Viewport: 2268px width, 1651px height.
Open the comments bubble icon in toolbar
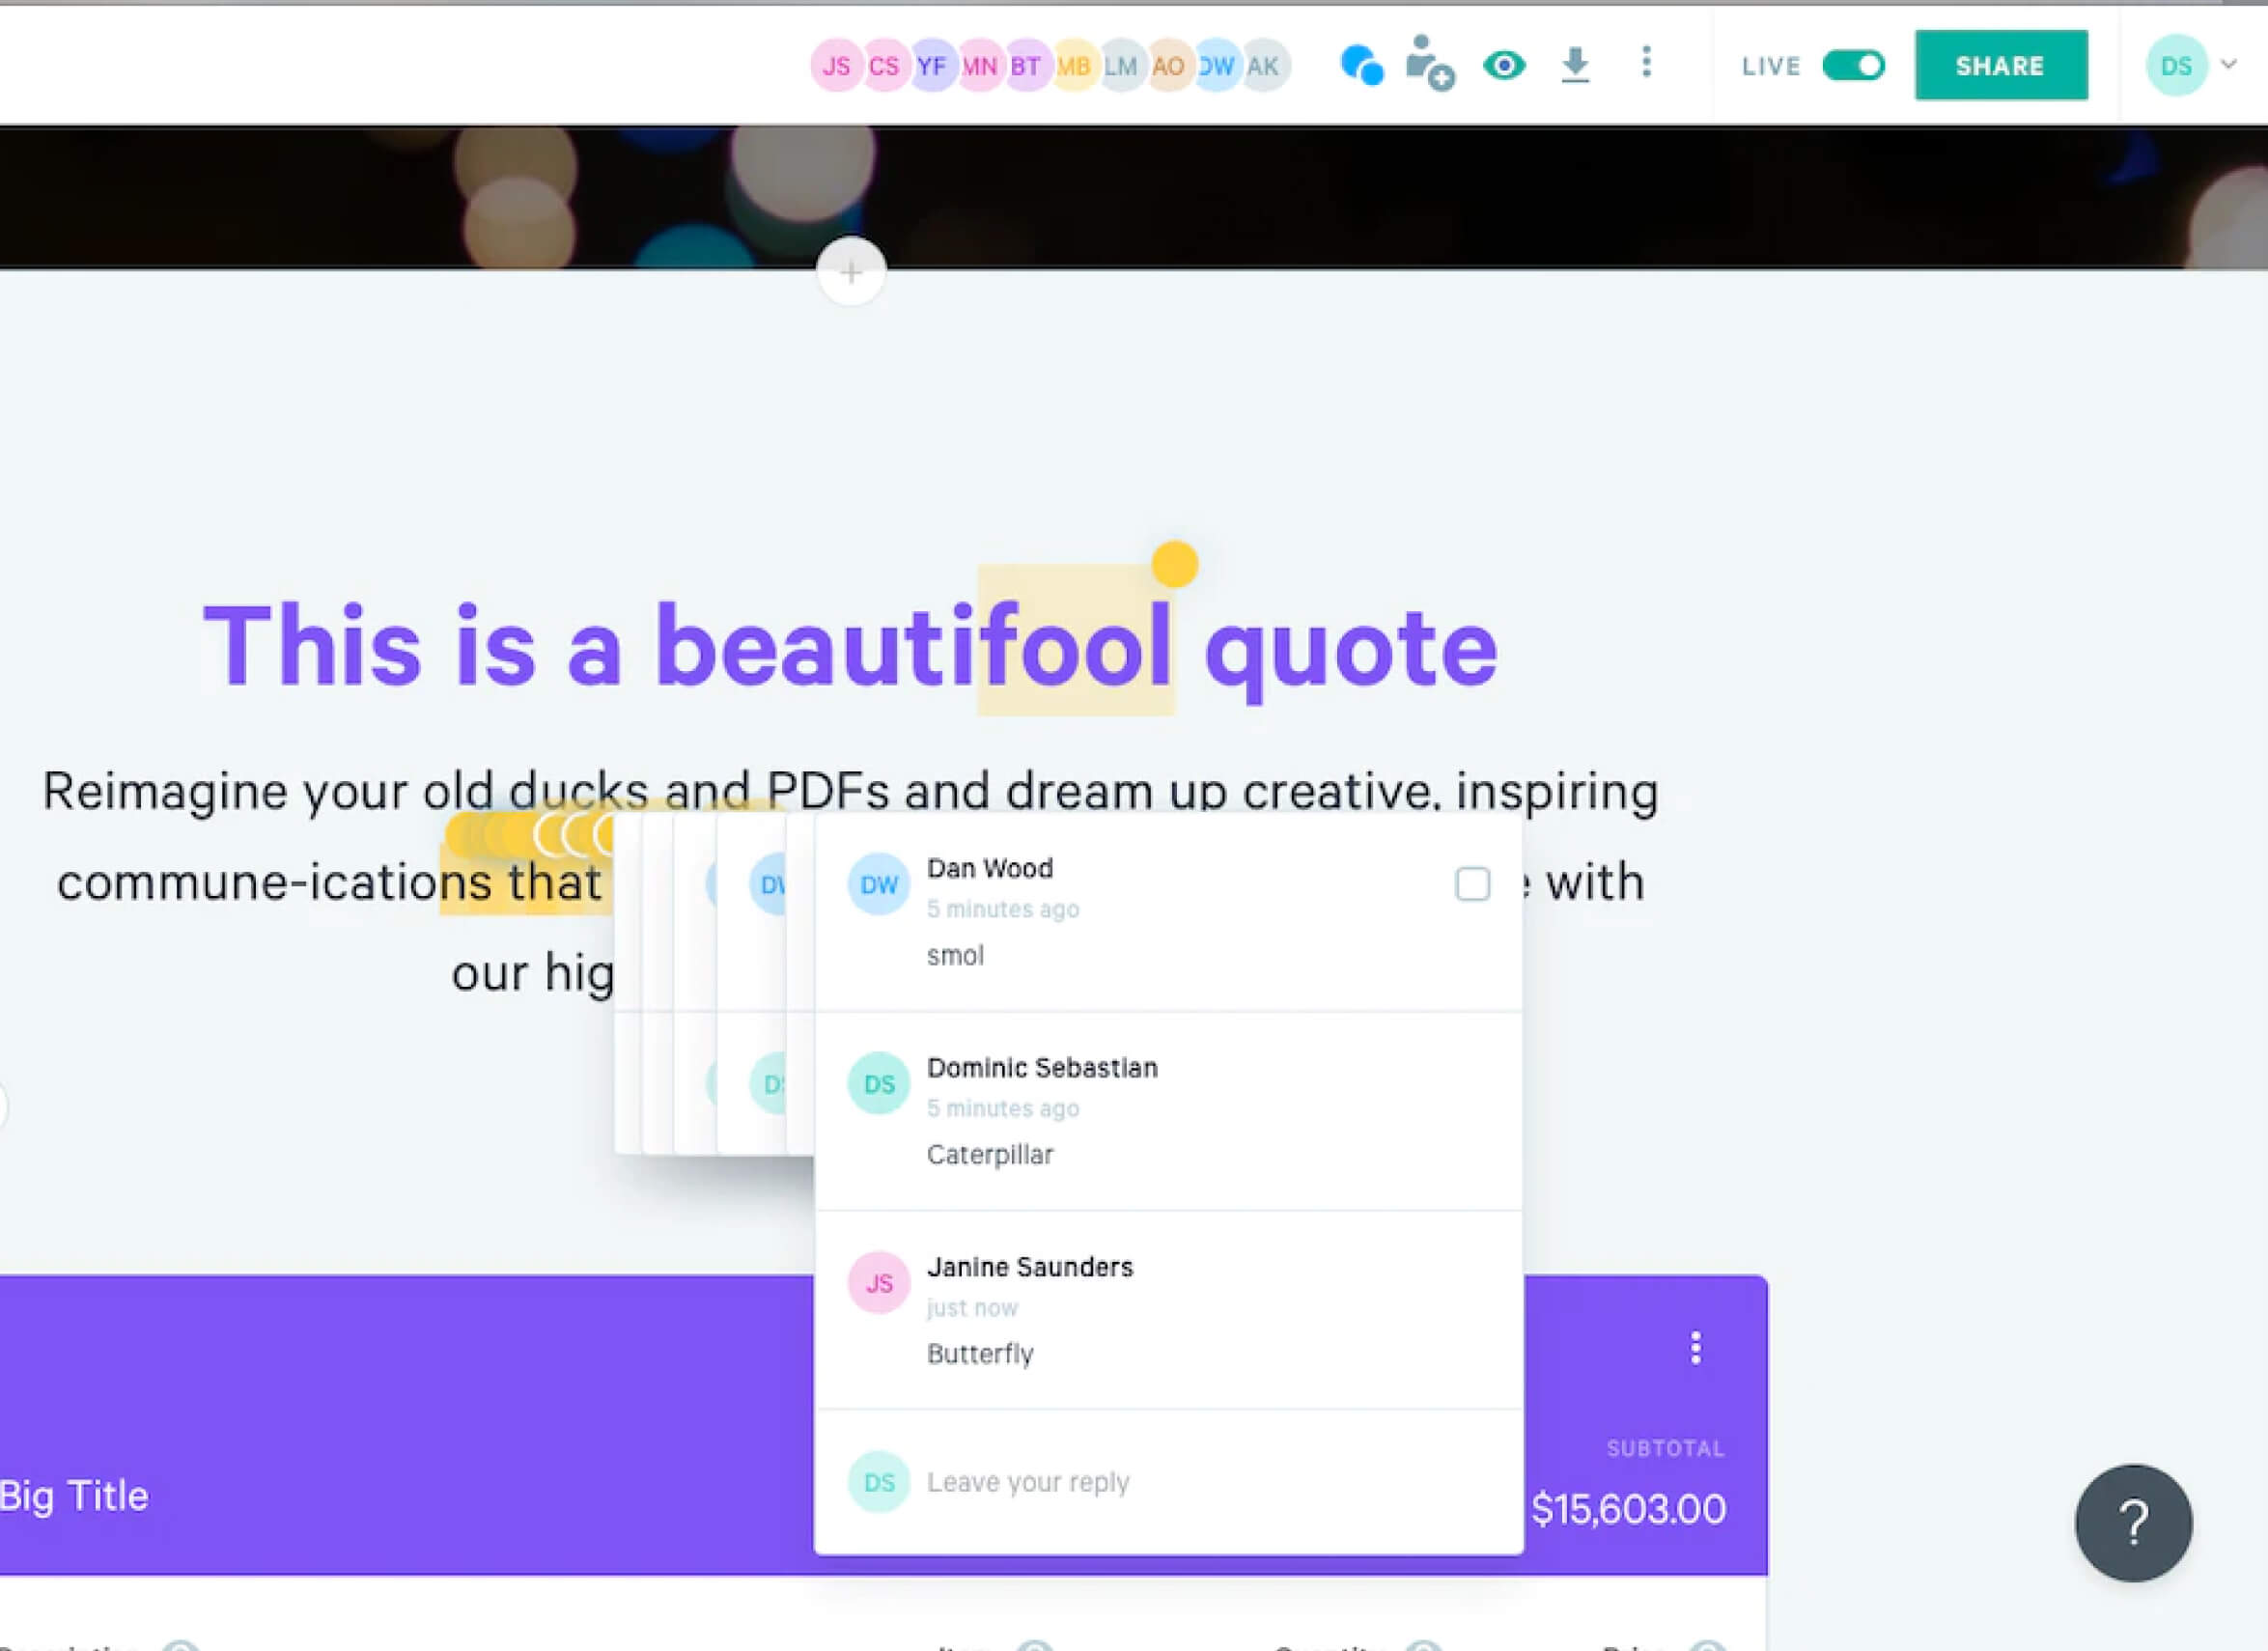[1361, 66]
